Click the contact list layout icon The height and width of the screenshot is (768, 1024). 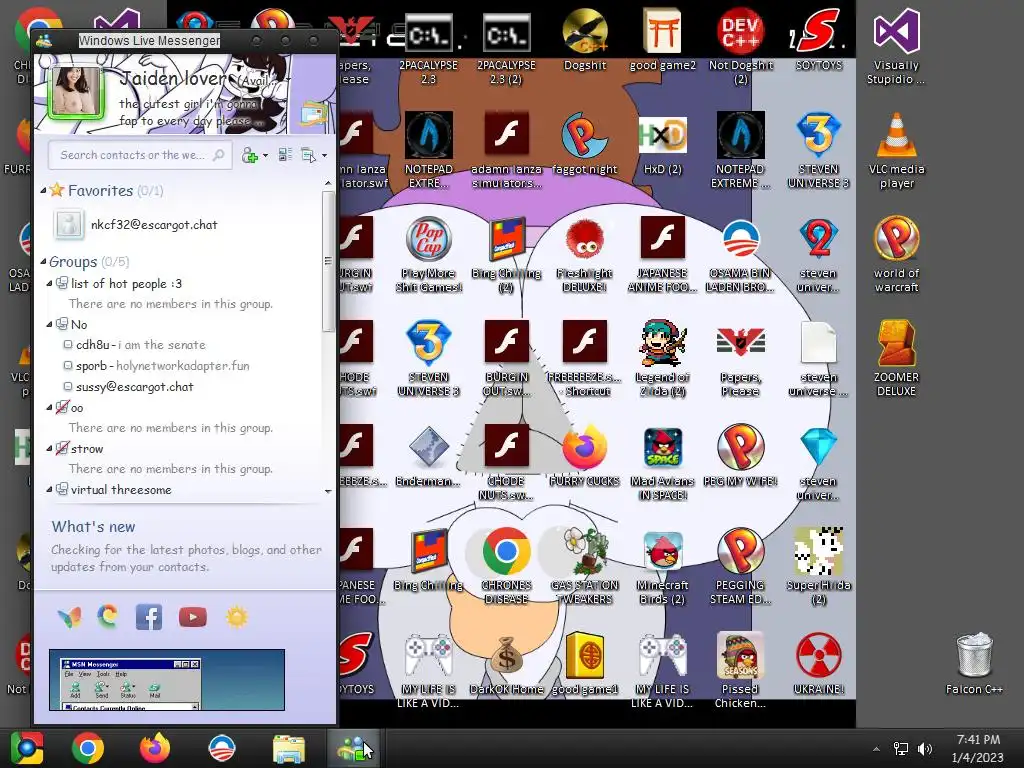click(285, 155)
